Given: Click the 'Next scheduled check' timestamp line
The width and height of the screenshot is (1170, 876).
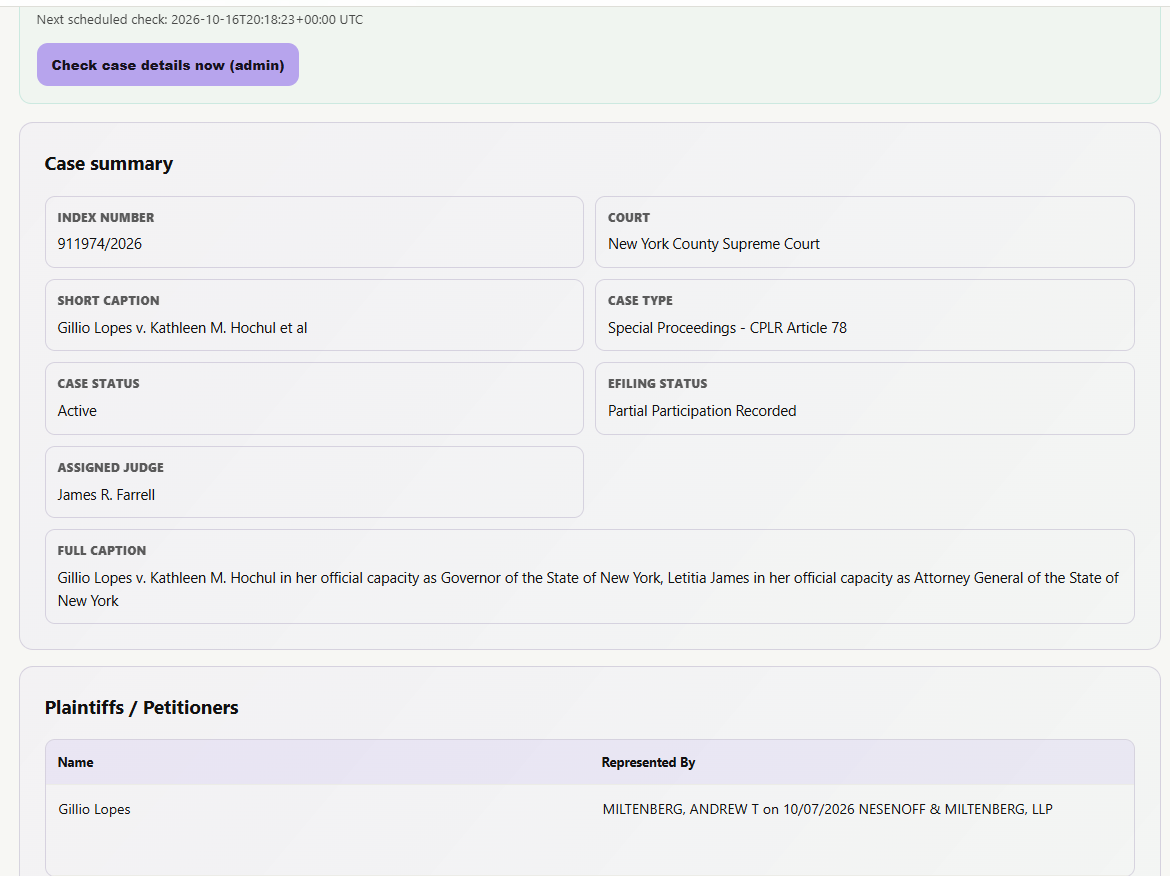Looking at the screenshot, I should point(200,19).
